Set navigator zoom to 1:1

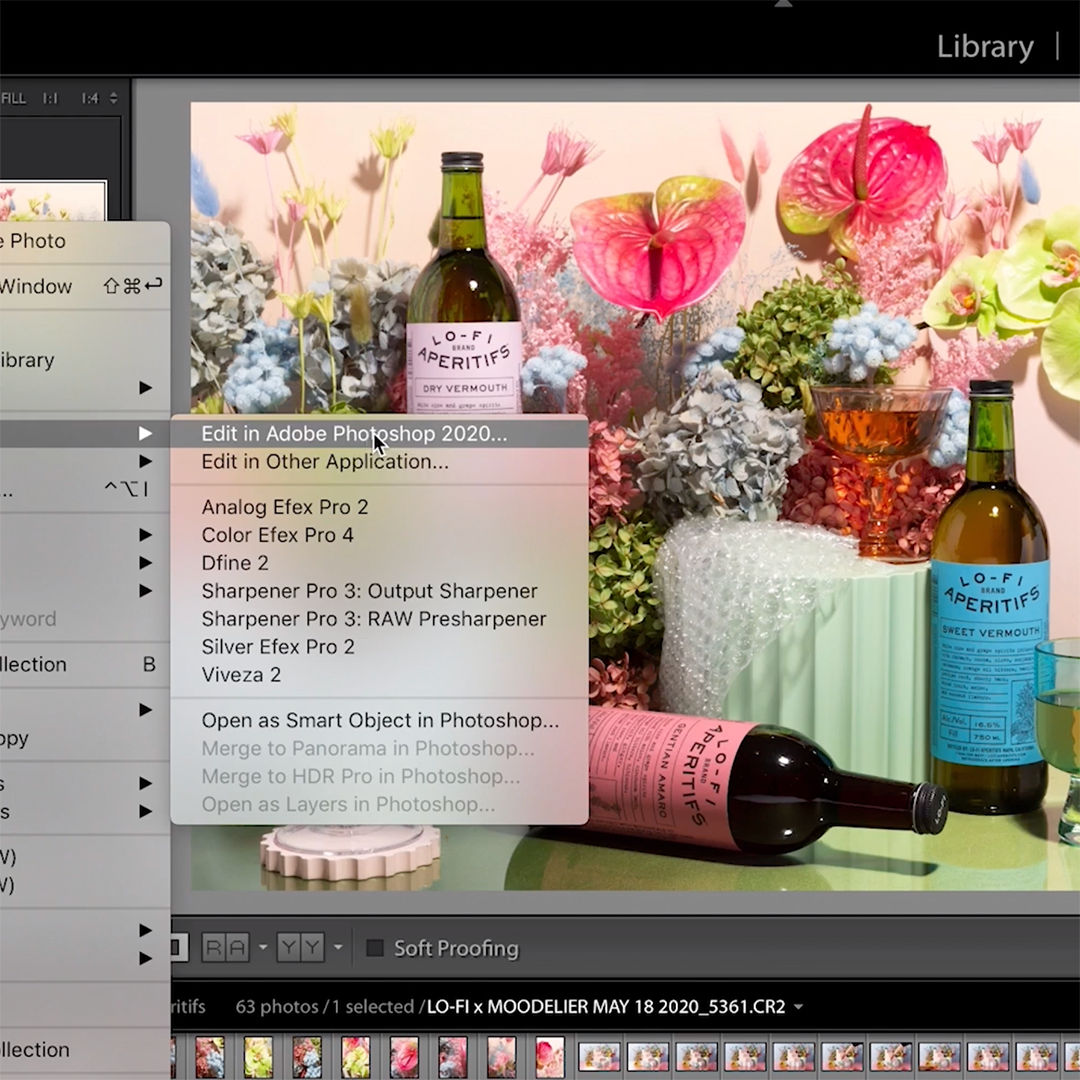point(50,98)
